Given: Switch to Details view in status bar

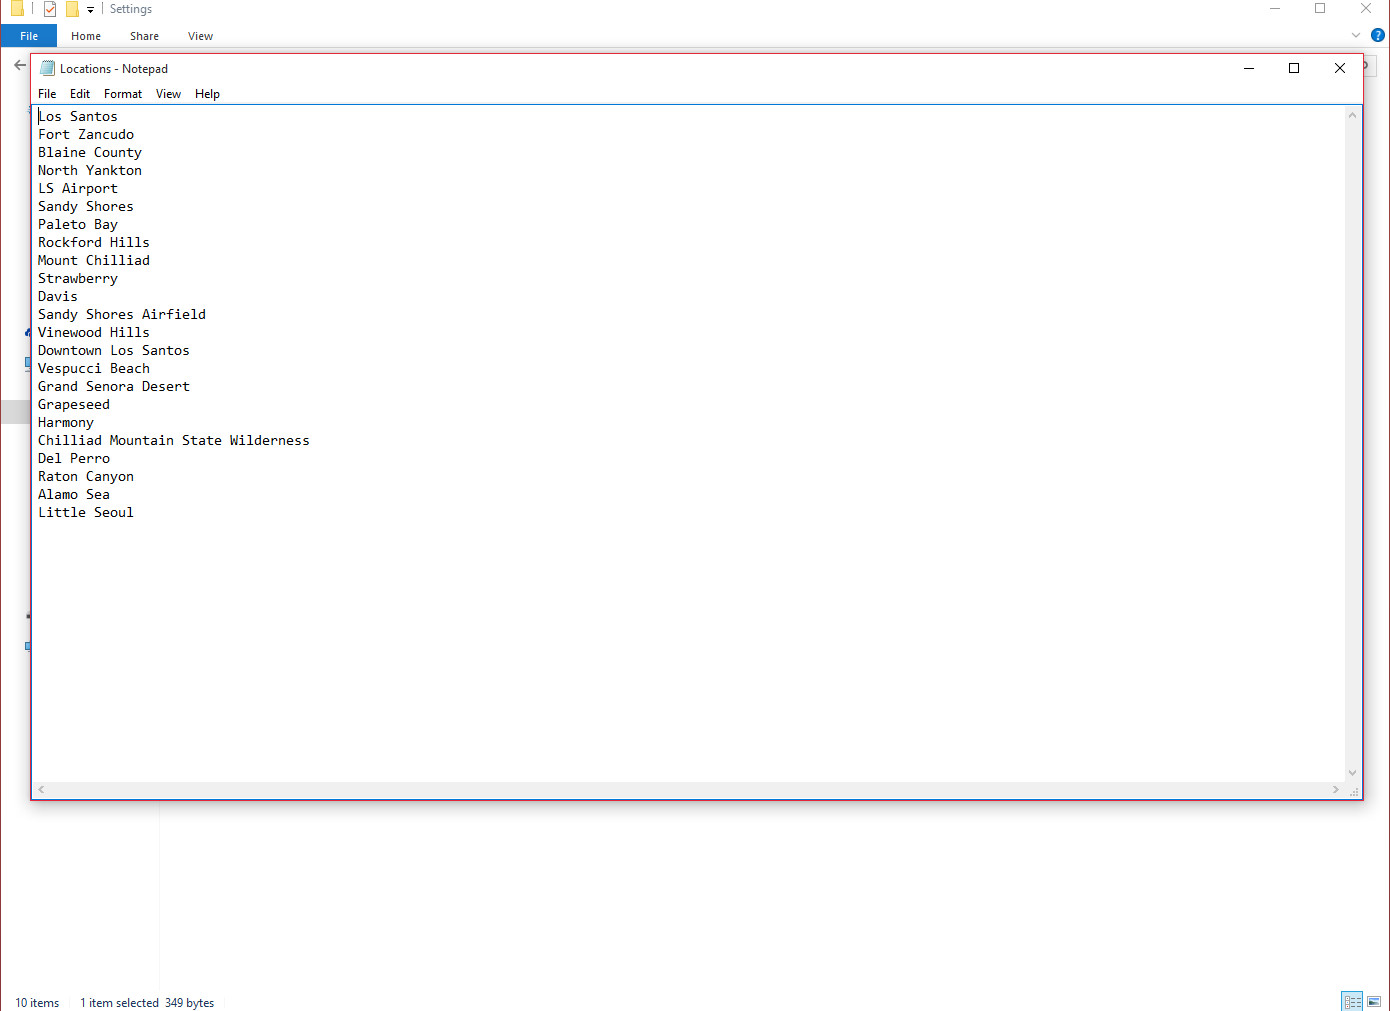Looking at the screenshot, I should coord(1352,1001).
